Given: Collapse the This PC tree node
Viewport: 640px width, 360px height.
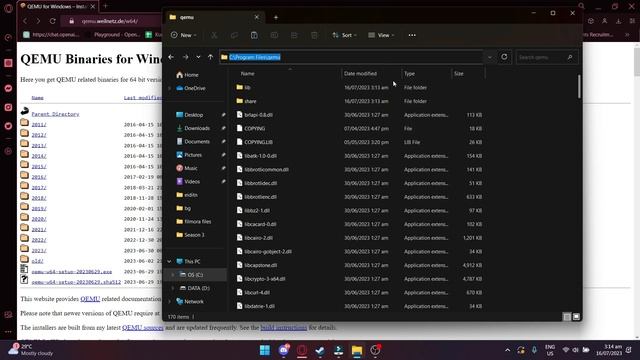Looking at the screenshot, I should coord(169,262).
